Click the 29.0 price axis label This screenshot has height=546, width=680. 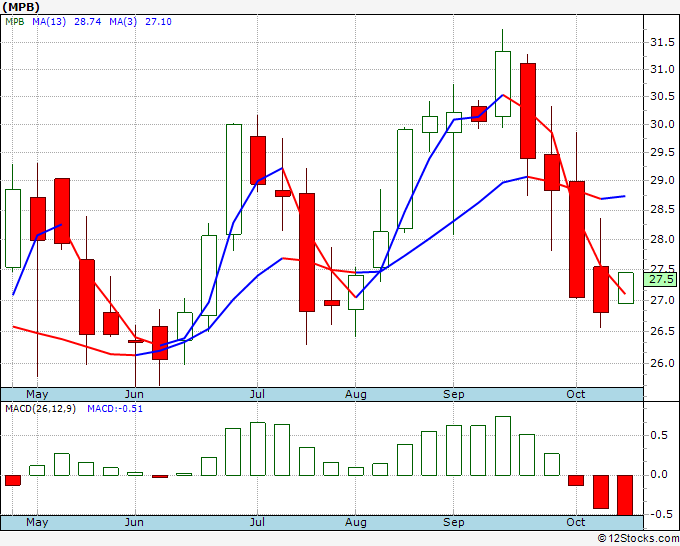pyautogui.click(x=662, y=180)
